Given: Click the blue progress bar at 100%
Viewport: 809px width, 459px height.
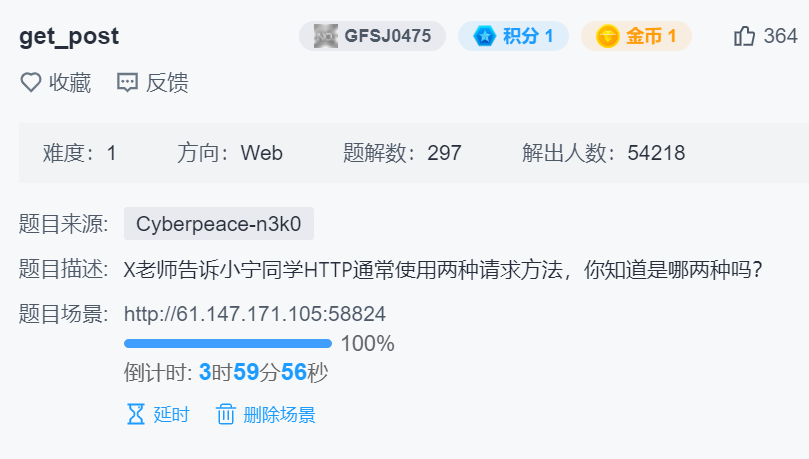Looking at the screenshot, I should coord(228,343).
